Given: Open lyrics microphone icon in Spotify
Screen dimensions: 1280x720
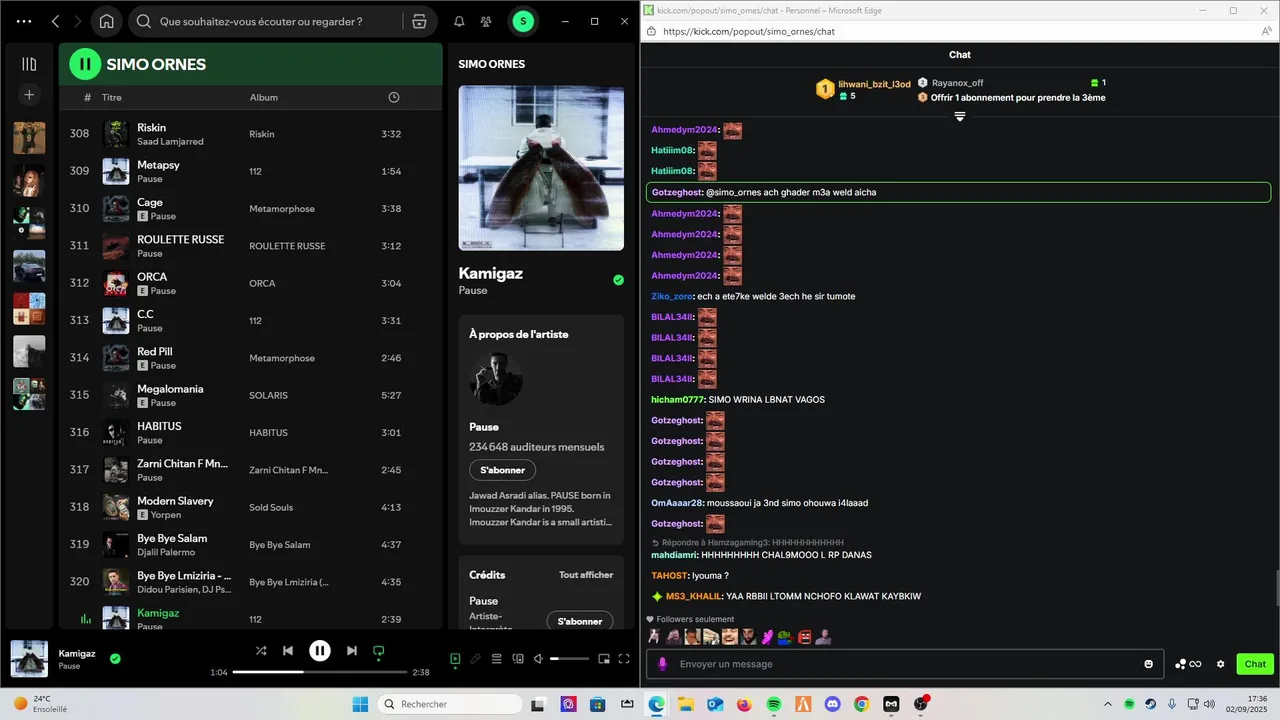Looking at the screenshot, I should tap(476, 659).
